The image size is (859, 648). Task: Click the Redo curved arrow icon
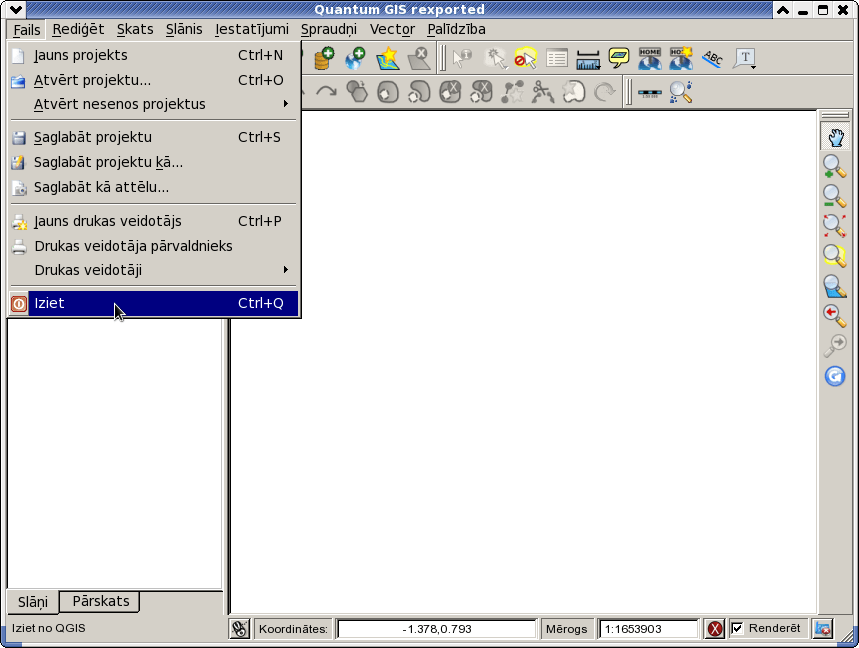pos(327,91)
